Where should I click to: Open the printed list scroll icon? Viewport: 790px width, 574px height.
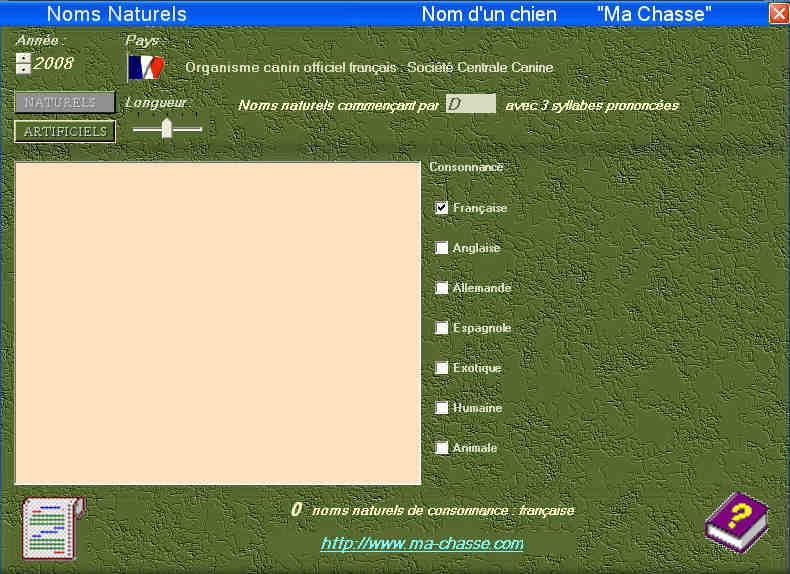tap(53, 528)
